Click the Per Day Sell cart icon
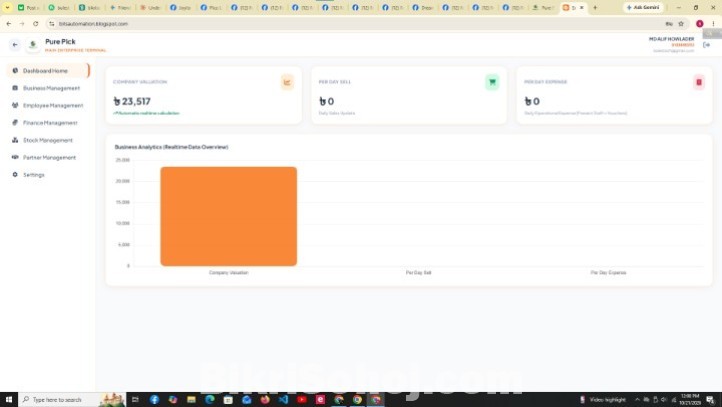The width and height of the screenshot is (722, 407). (x=492, y=82)
